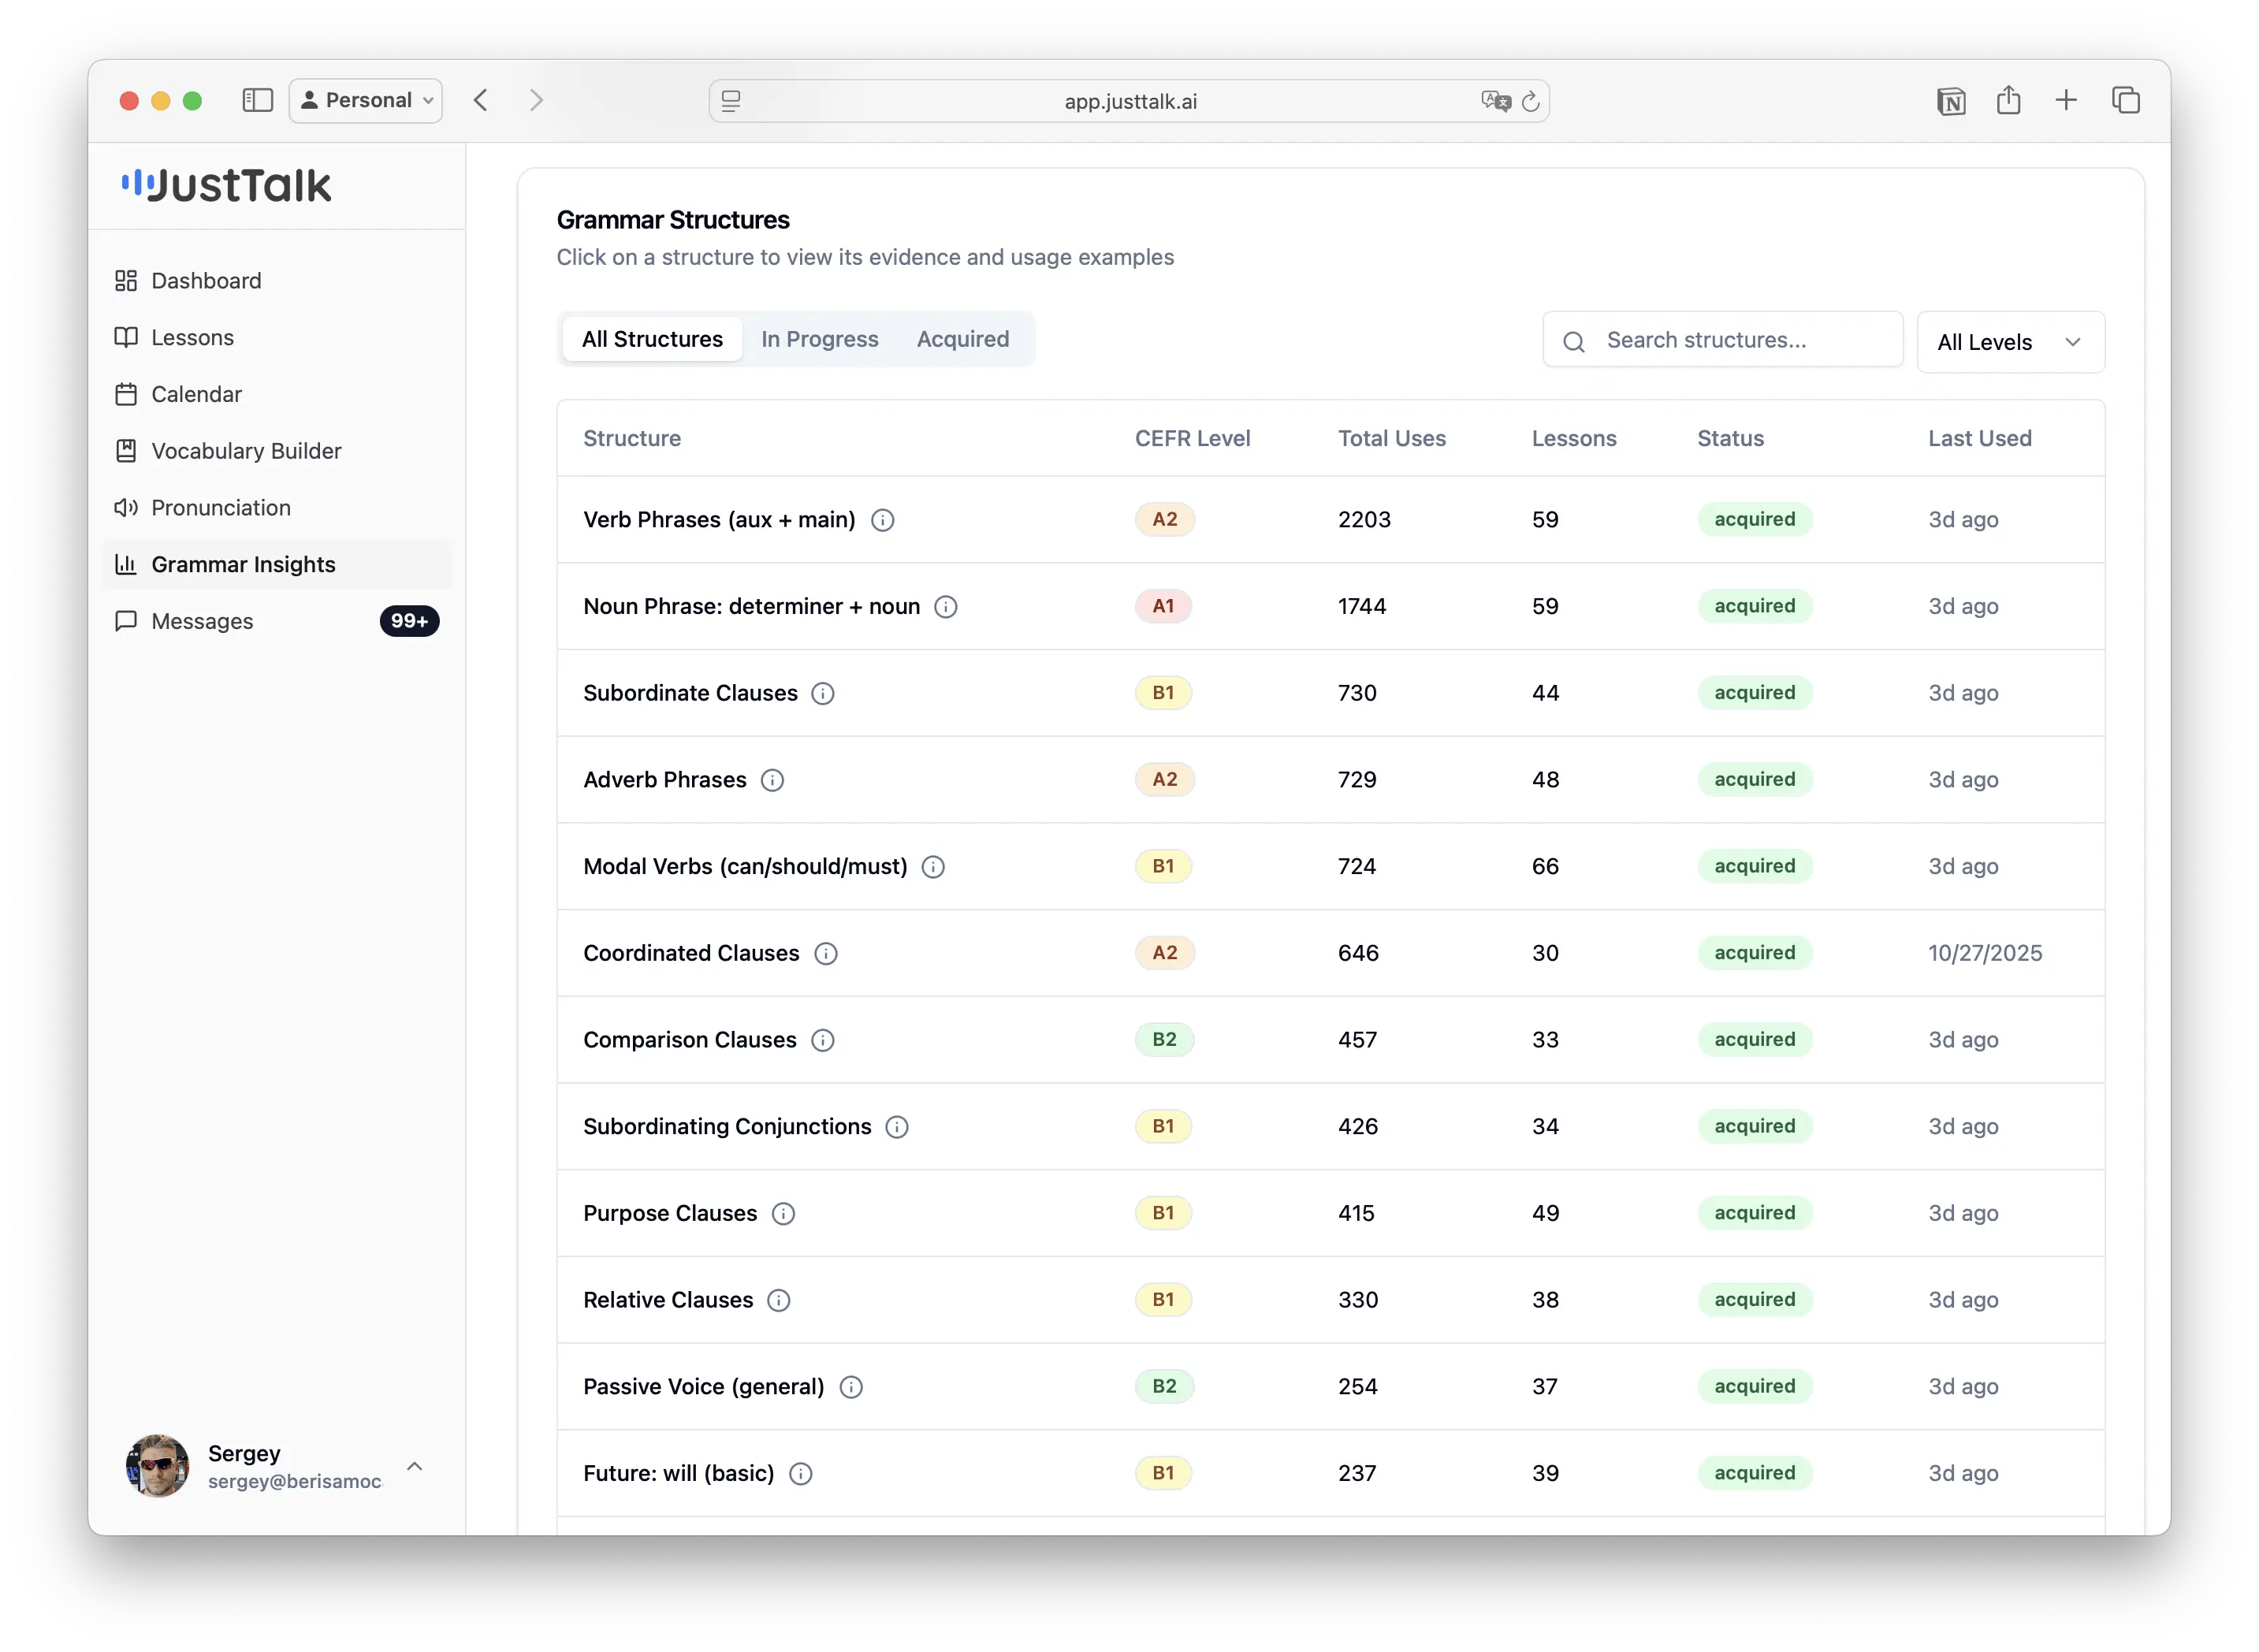Click the acquired status for Purpose Clauses
This screenshot has height=1652, width=2259.
coord(1754,1213)
